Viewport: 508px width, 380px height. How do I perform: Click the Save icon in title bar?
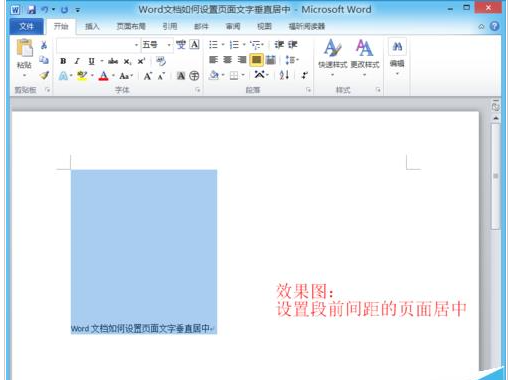click(31, 9)
